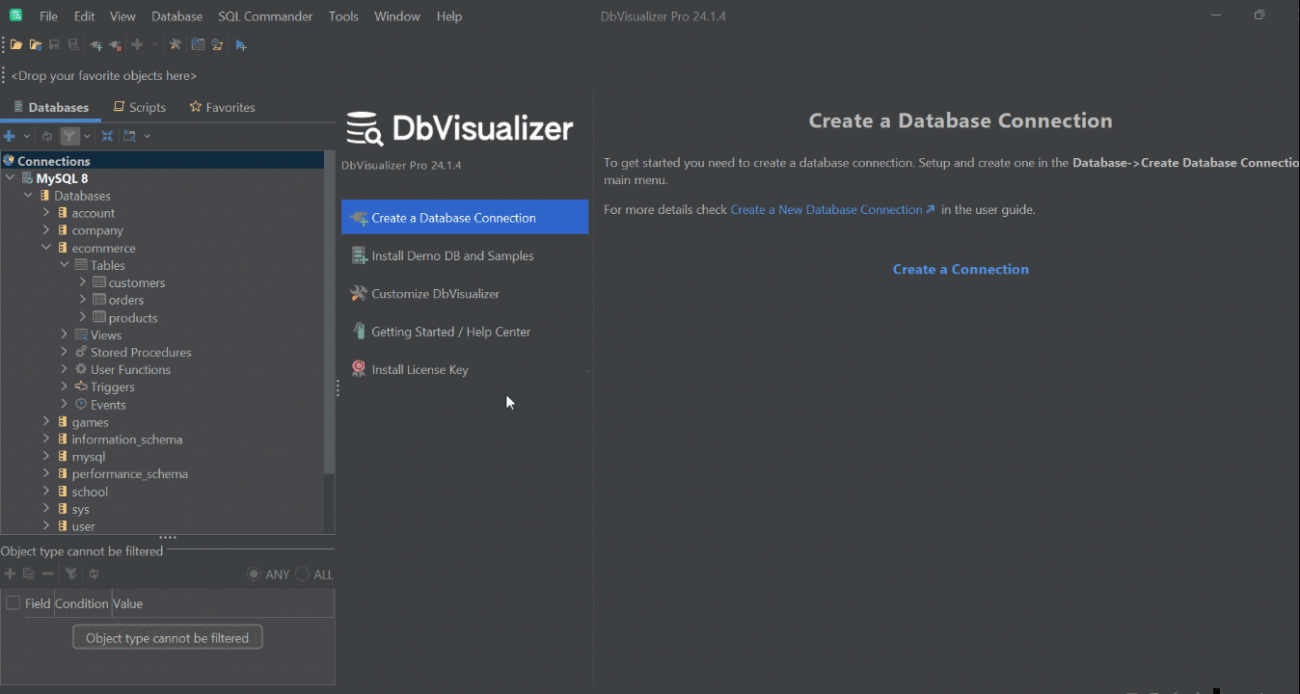Open Install Demo DB and Samples

452,255
